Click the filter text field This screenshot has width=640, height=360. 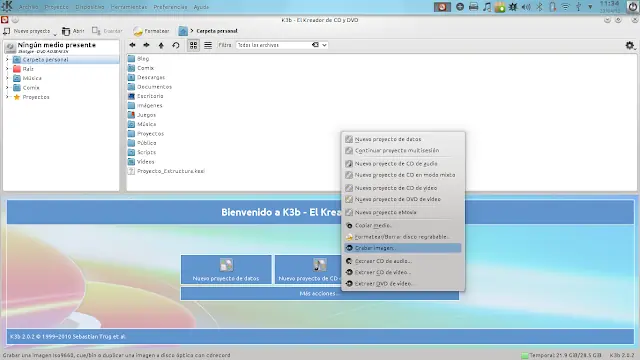click(273, 45)
